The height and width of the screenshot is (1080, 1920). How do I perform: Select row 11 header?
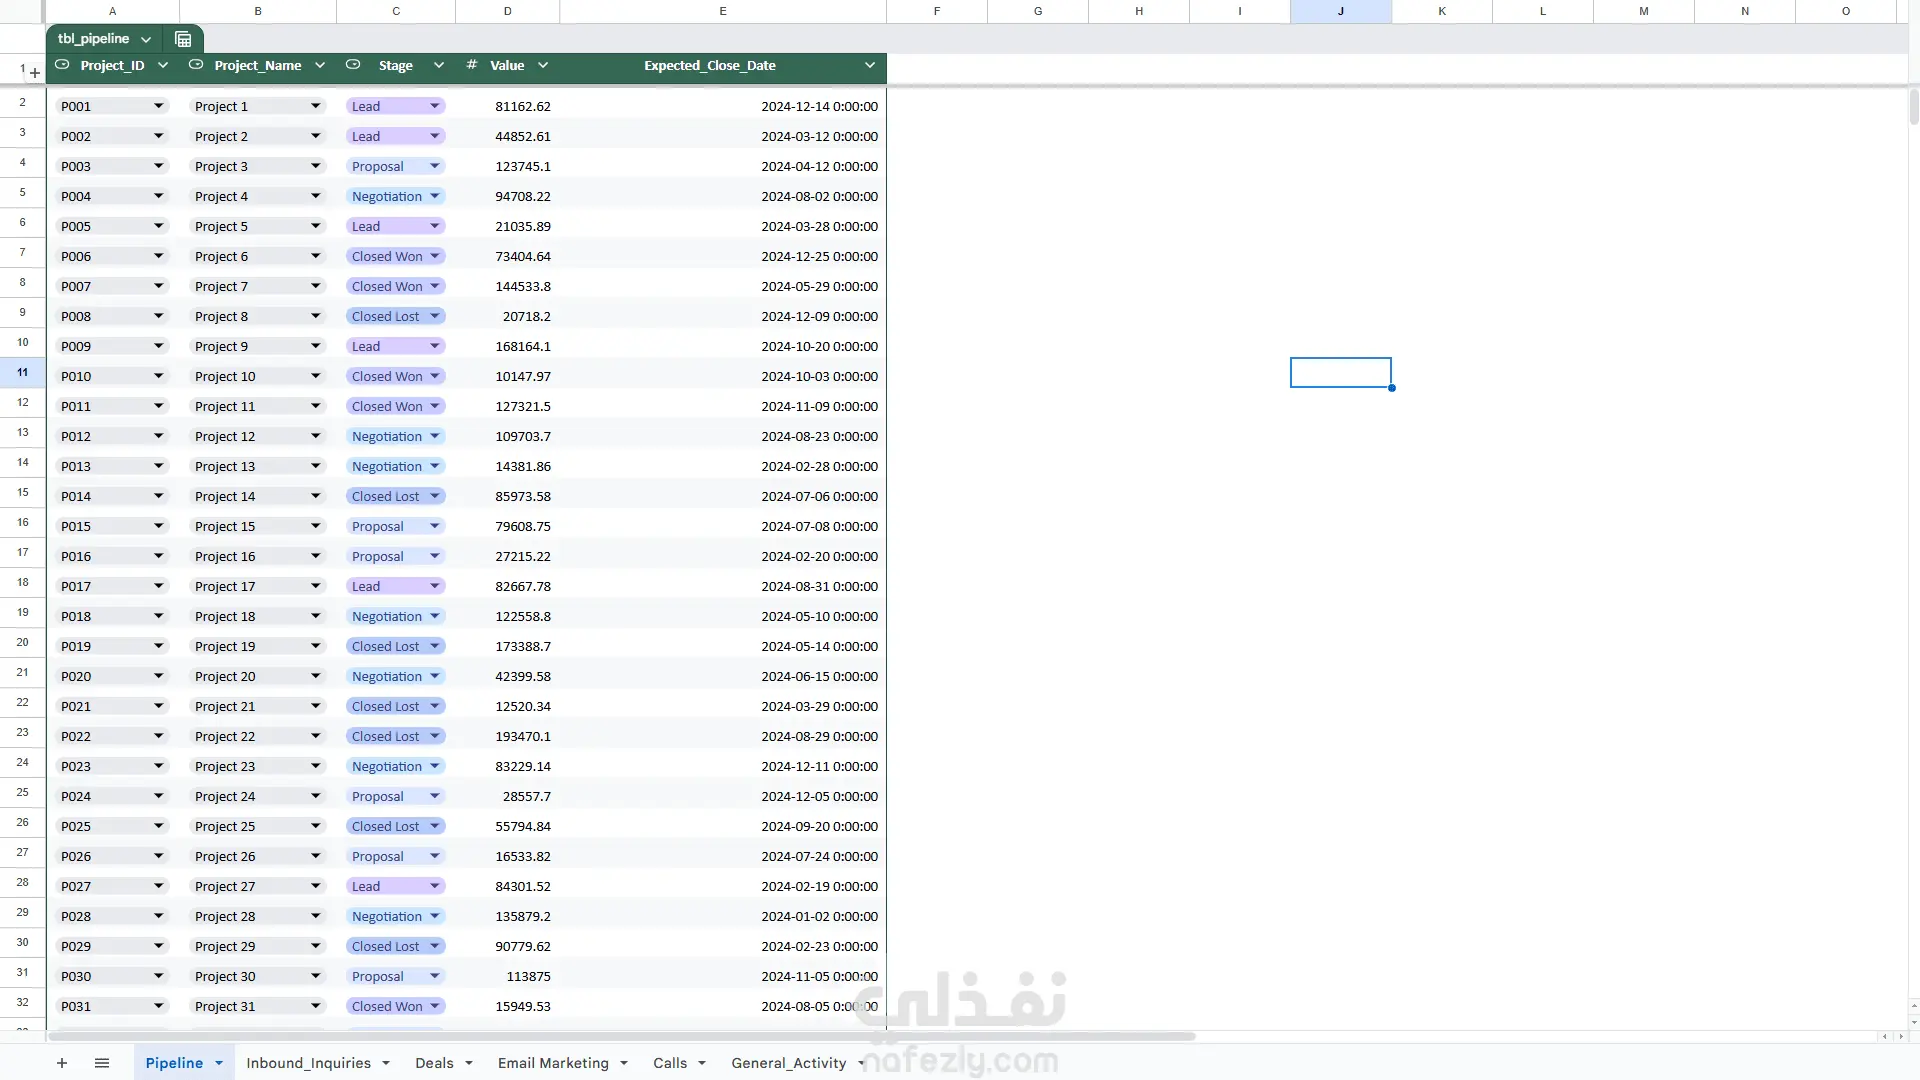tap(22, 372)
